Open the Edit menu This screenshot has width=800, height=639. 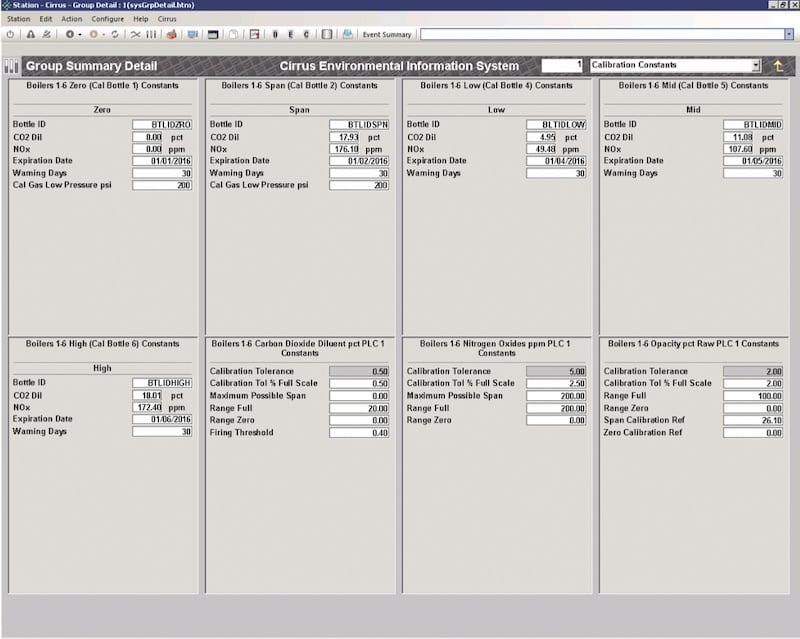(46, 19)
